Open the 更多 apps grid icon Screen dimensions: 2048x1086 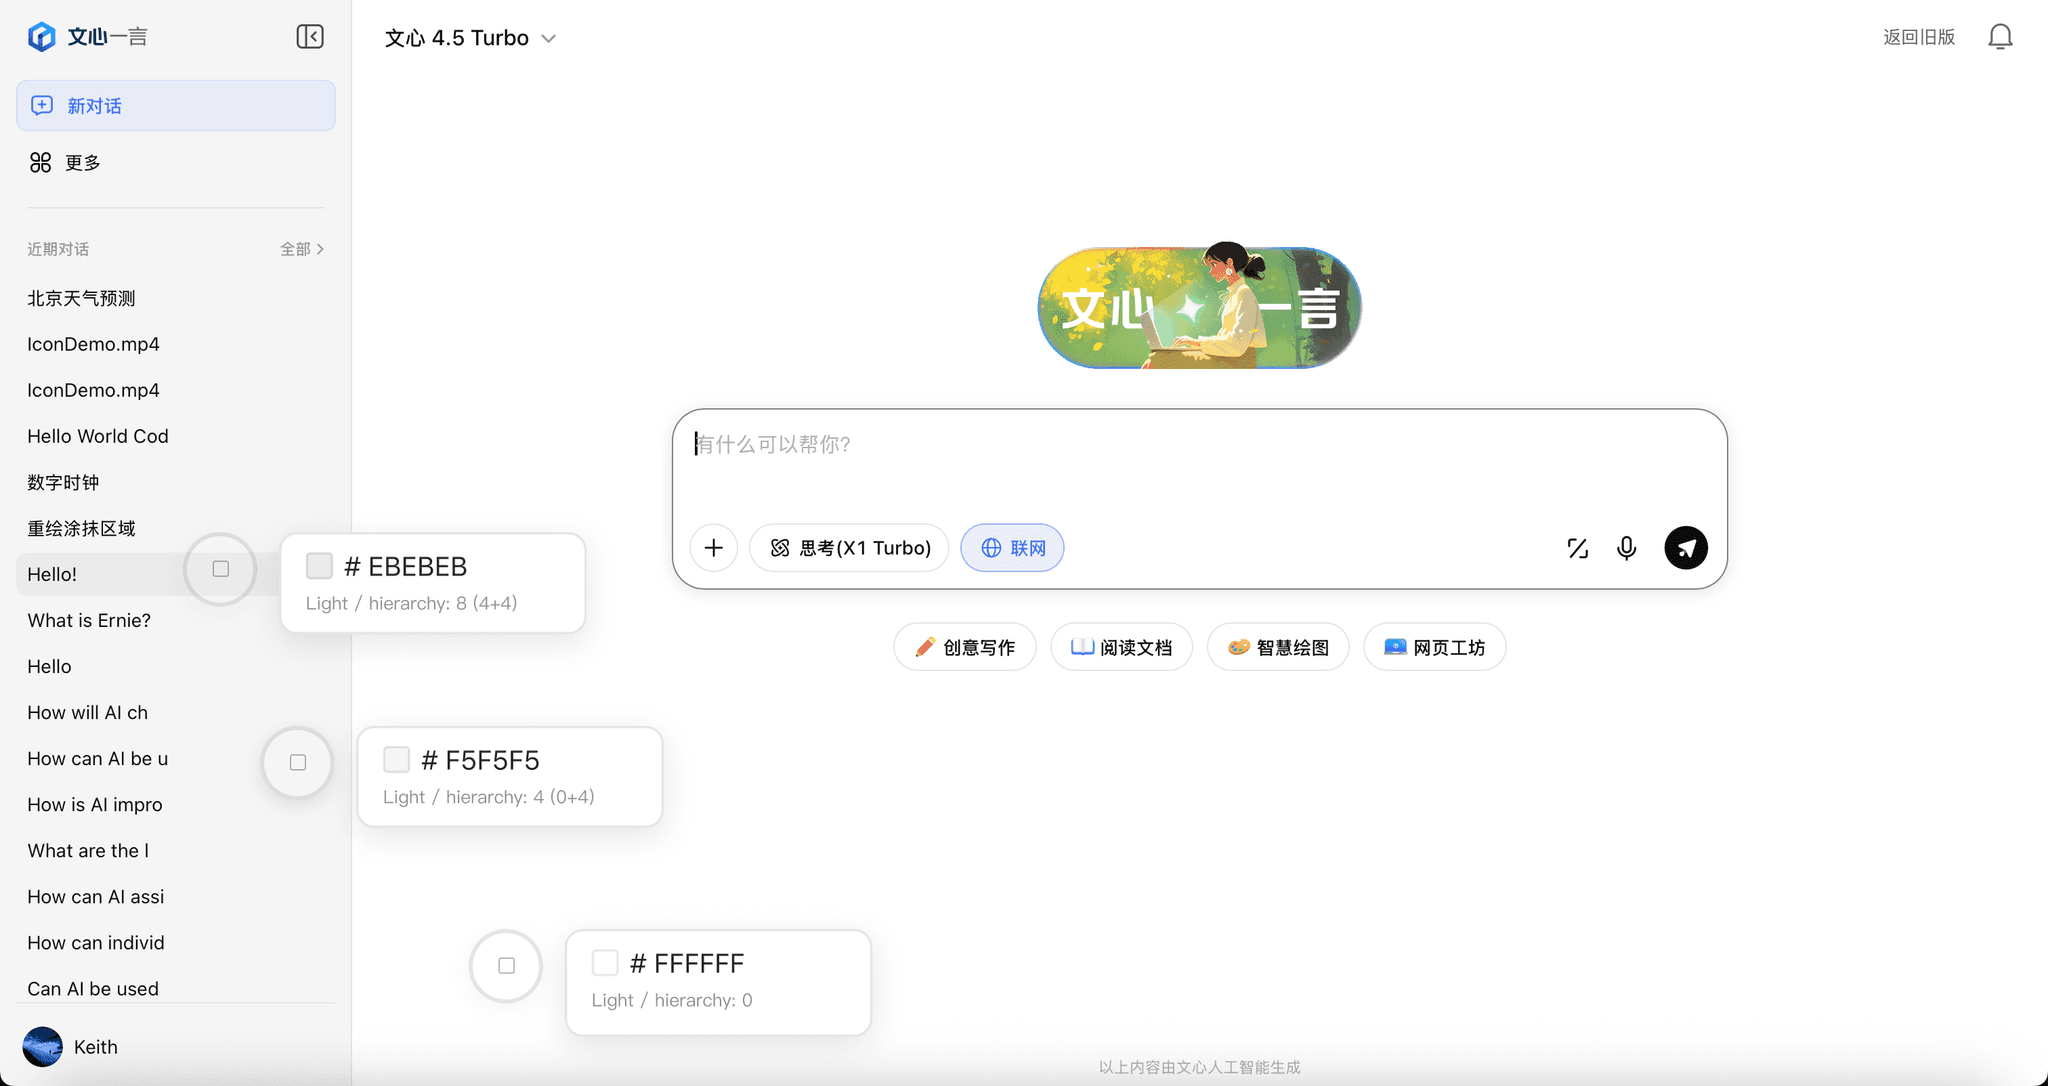point(40,162)
